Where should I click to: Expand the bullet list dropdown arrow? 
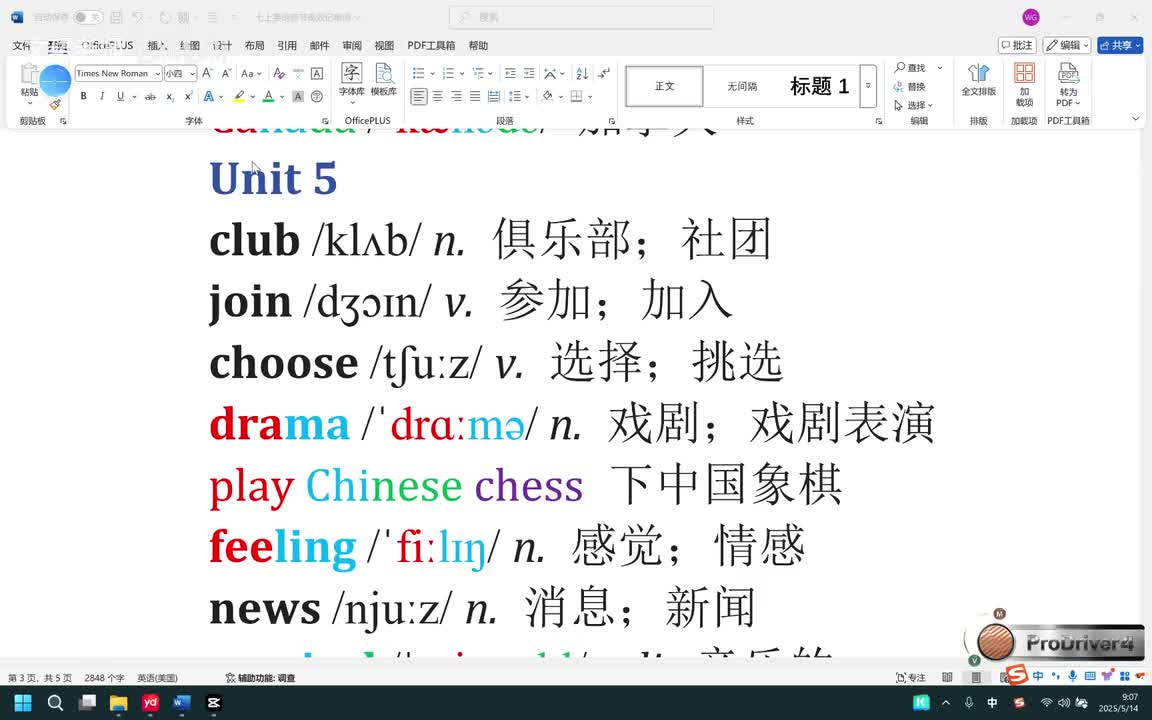click(x=432, y=73)
